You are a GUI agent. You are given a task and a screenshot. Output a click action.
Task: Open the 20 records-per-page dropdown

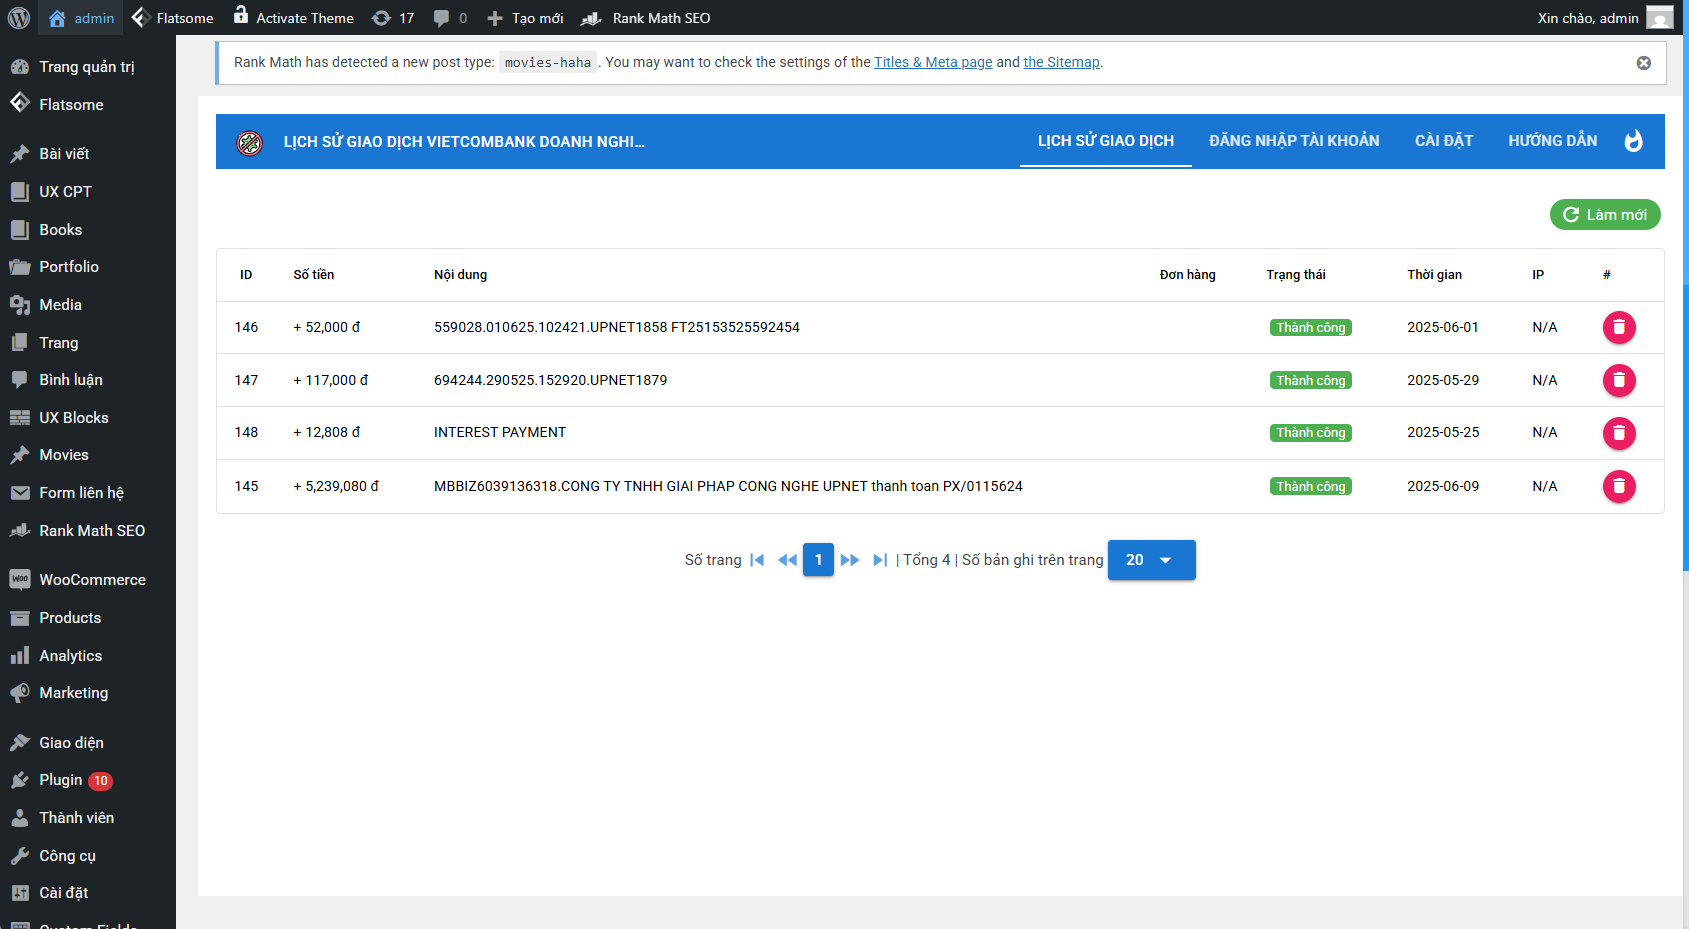(x=1152, y=560)
